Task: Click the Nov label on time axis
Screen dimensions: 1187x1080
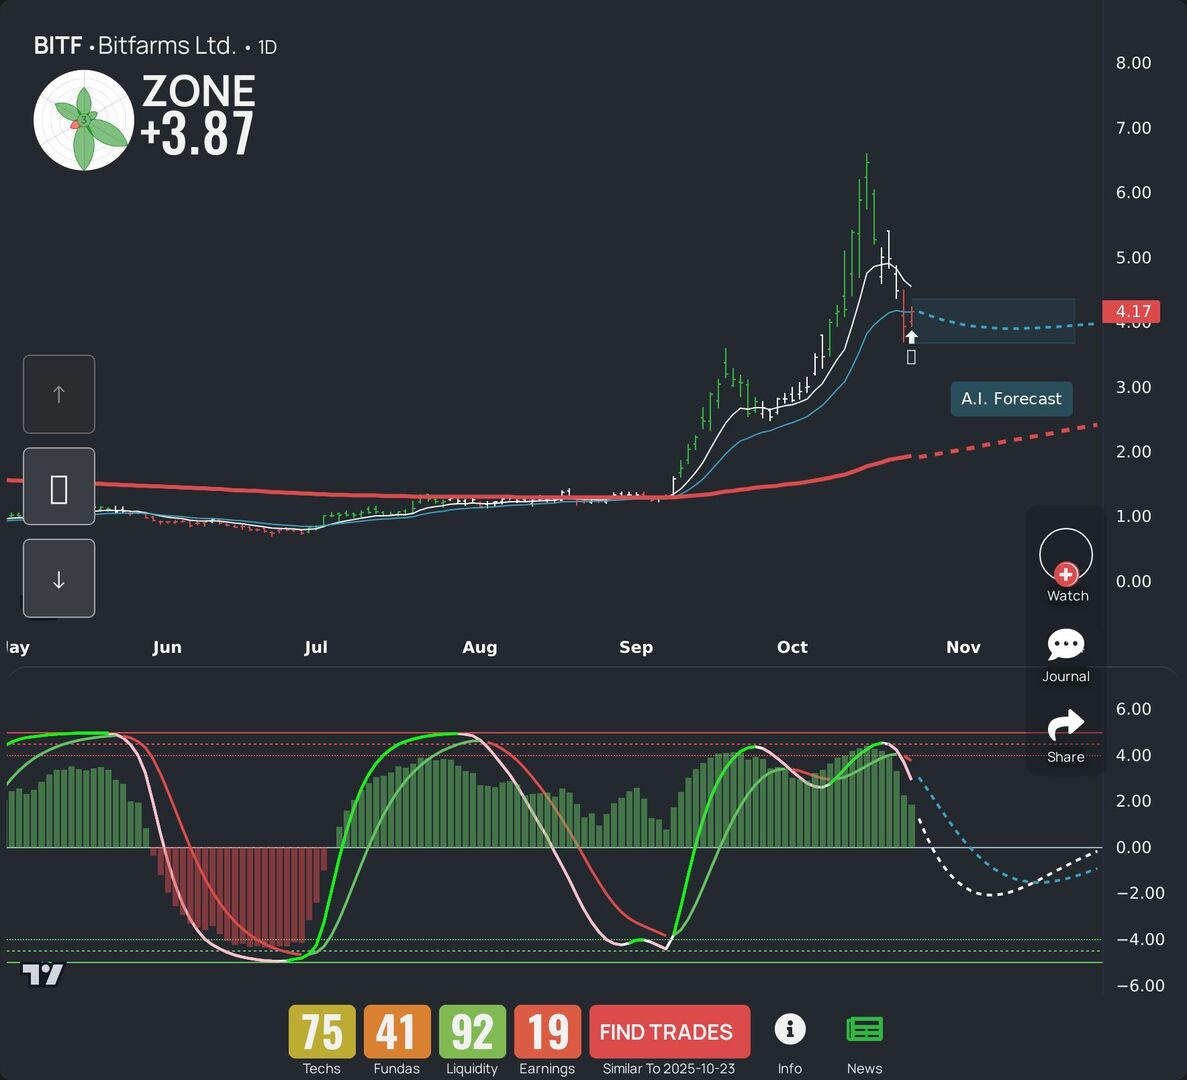Action: pyautogui.click(x=963, y=647)
